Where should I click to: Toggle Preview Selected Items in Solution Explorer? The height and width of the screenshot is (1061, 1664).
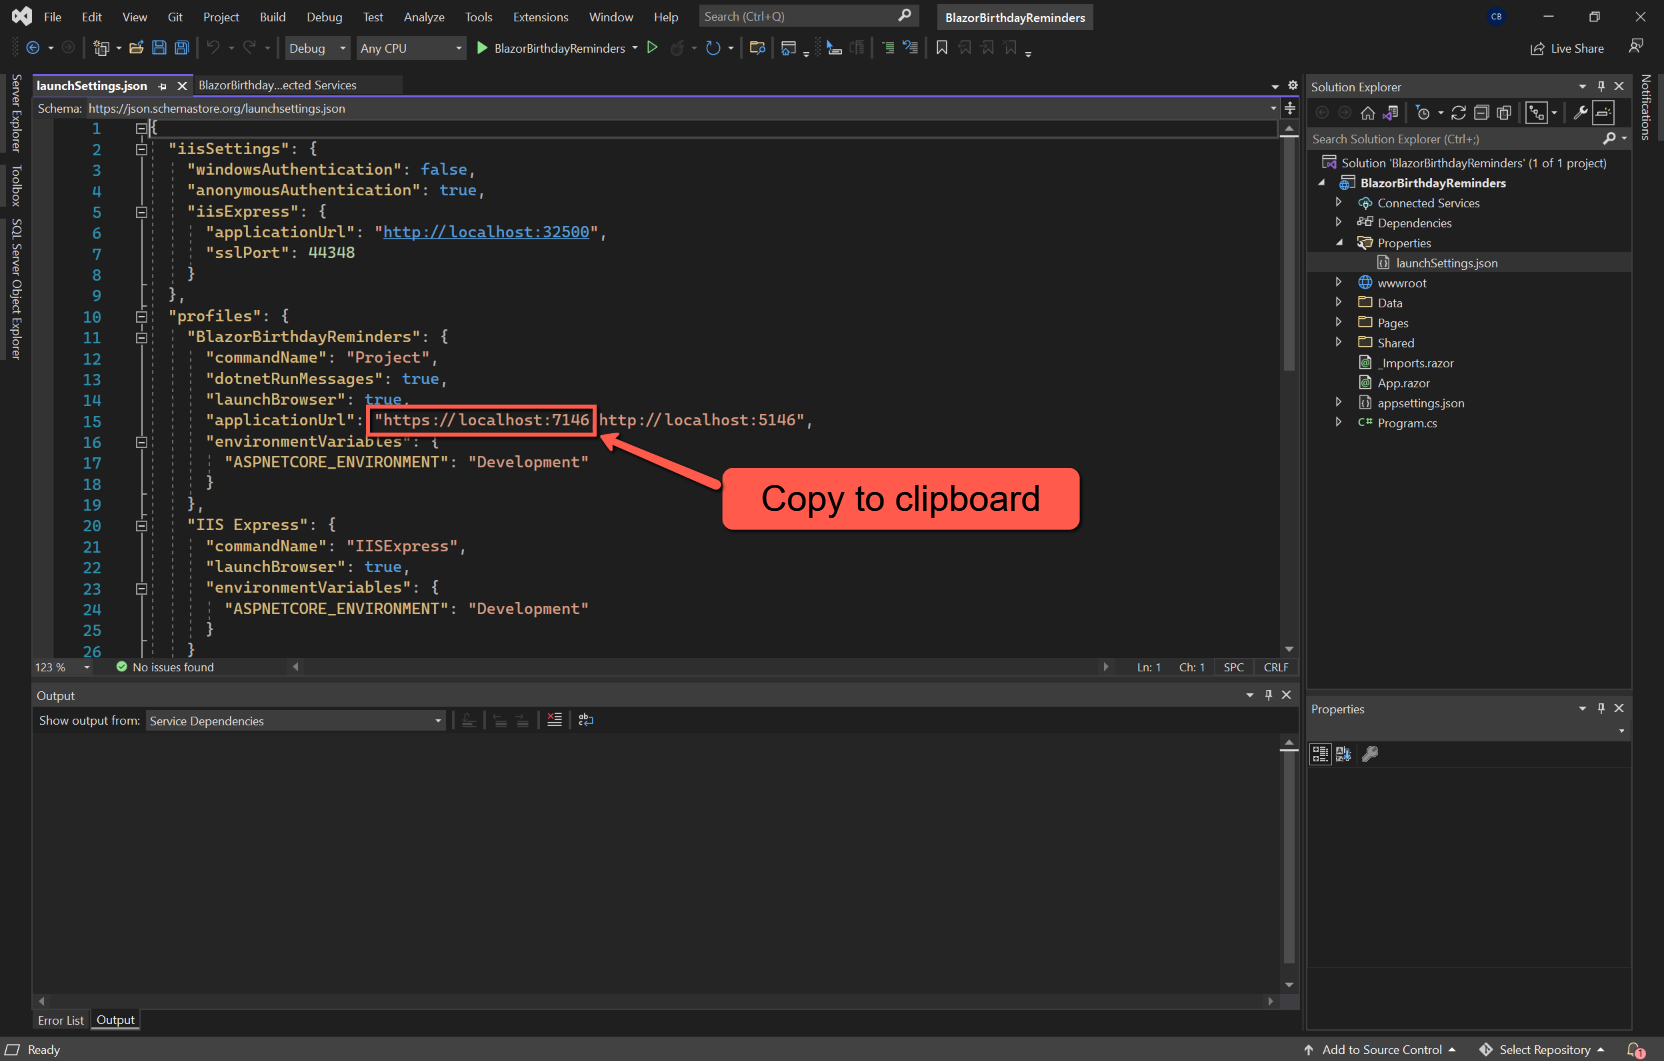coord(1603,113)
